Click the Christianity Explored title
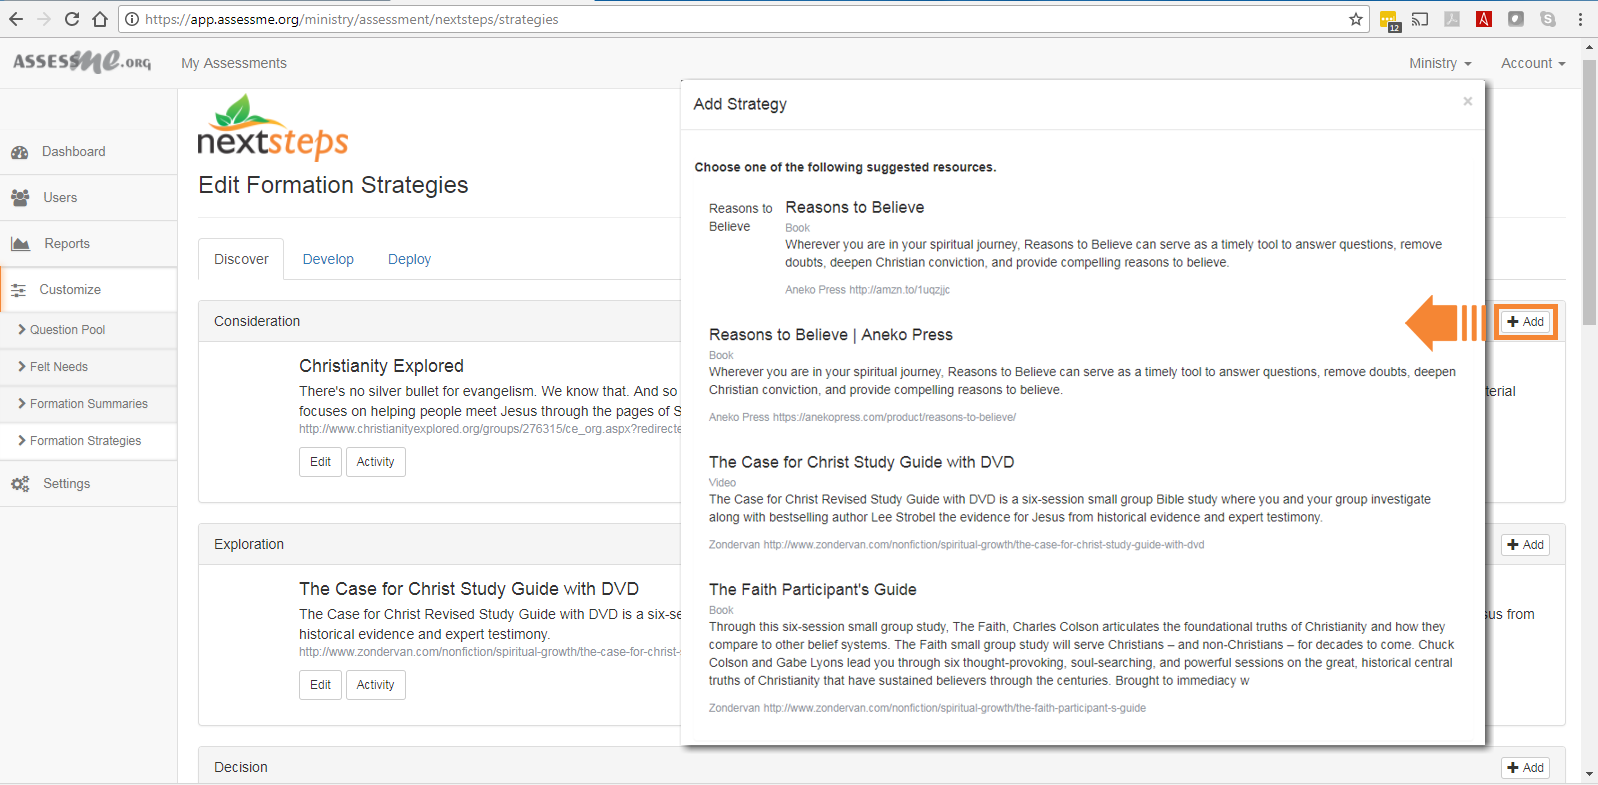Screen dimensions: 1598x785 coord(381,366)
